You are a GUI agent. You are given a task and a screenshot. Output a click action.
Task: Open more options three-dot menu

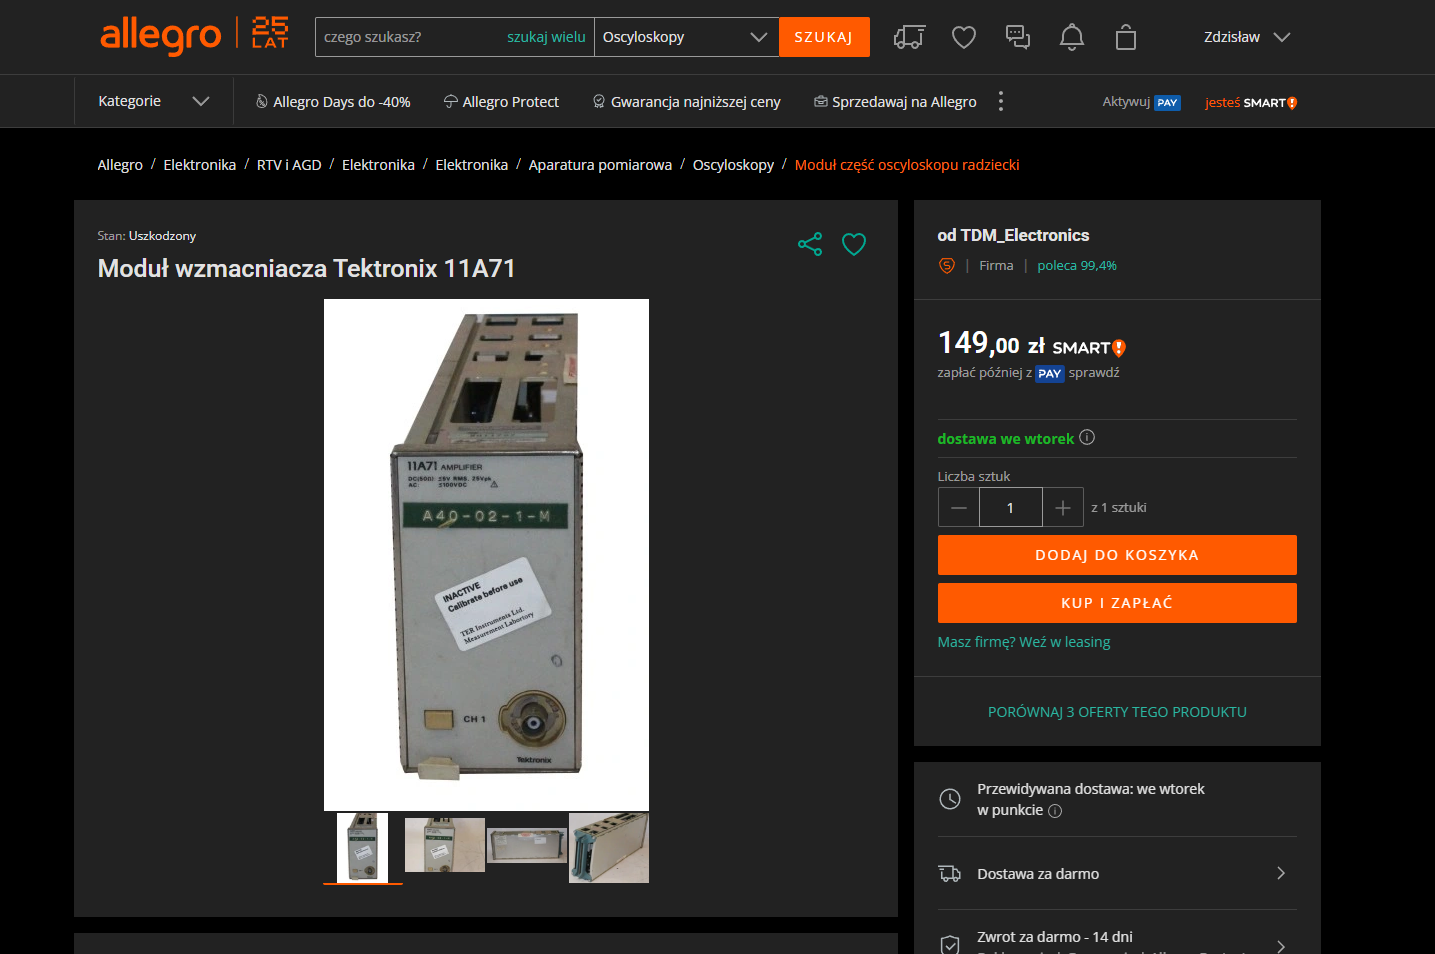point(1001,101)
